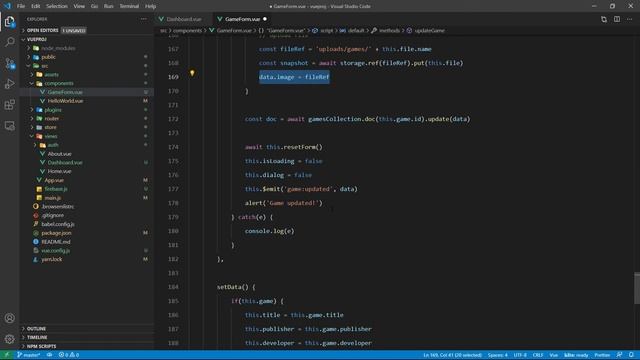Switch to the Dashboard.vue tab
Screen dimensions: 640x360
[184, 19]
